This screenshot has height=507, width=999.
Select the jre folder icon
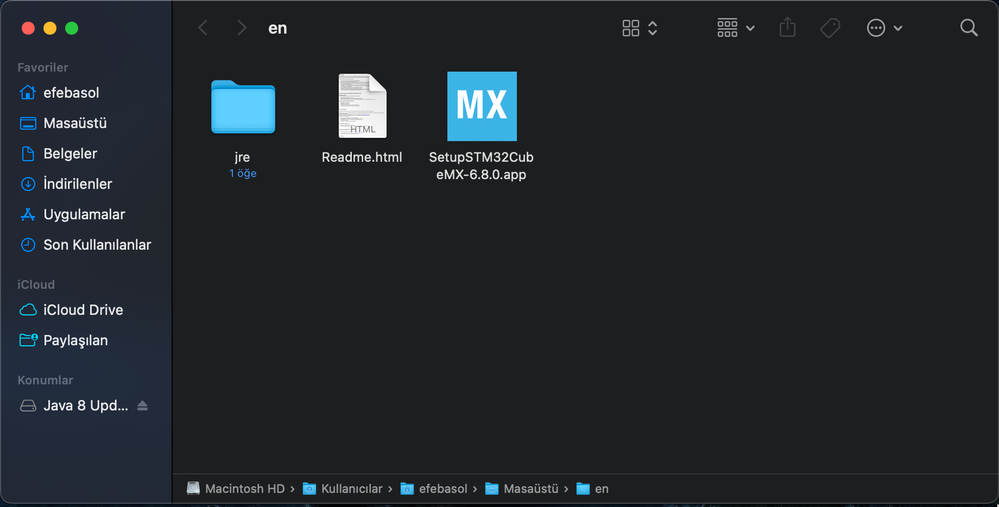tap(243, 106)
